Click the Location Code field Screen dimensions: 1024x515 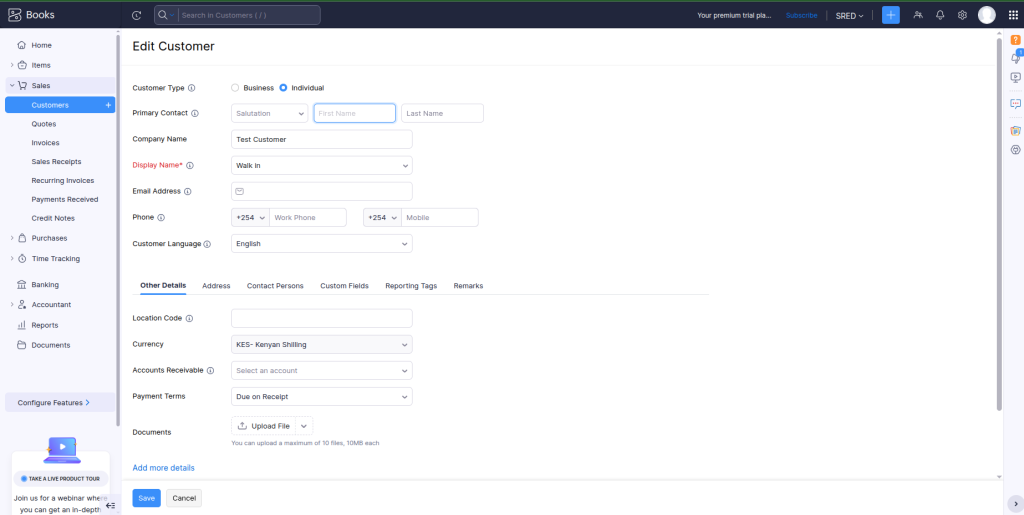[322, 319]
